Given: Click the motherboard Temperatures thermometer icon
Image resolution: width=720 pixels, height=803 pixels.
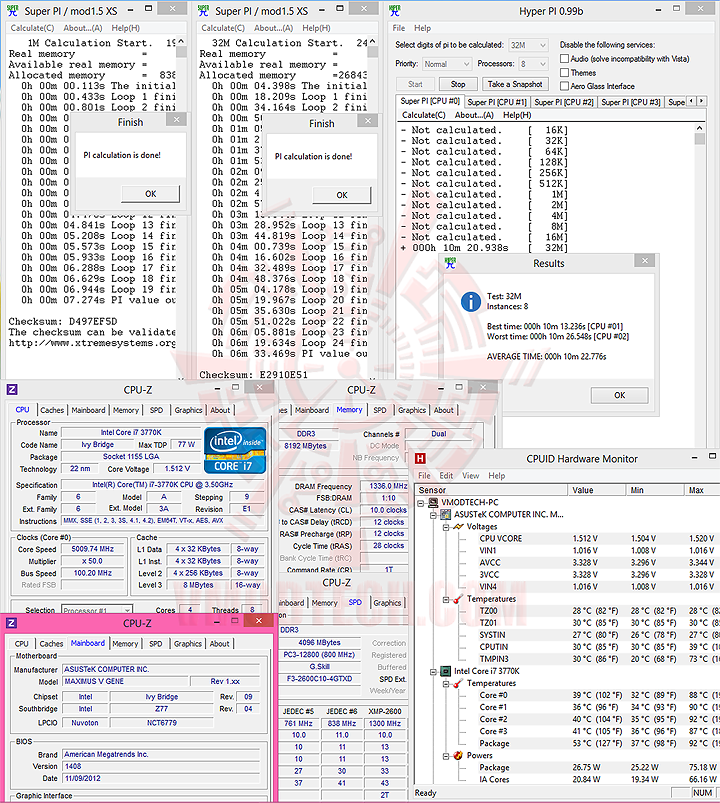Looking at the screenshot, I should click(458, 599).
